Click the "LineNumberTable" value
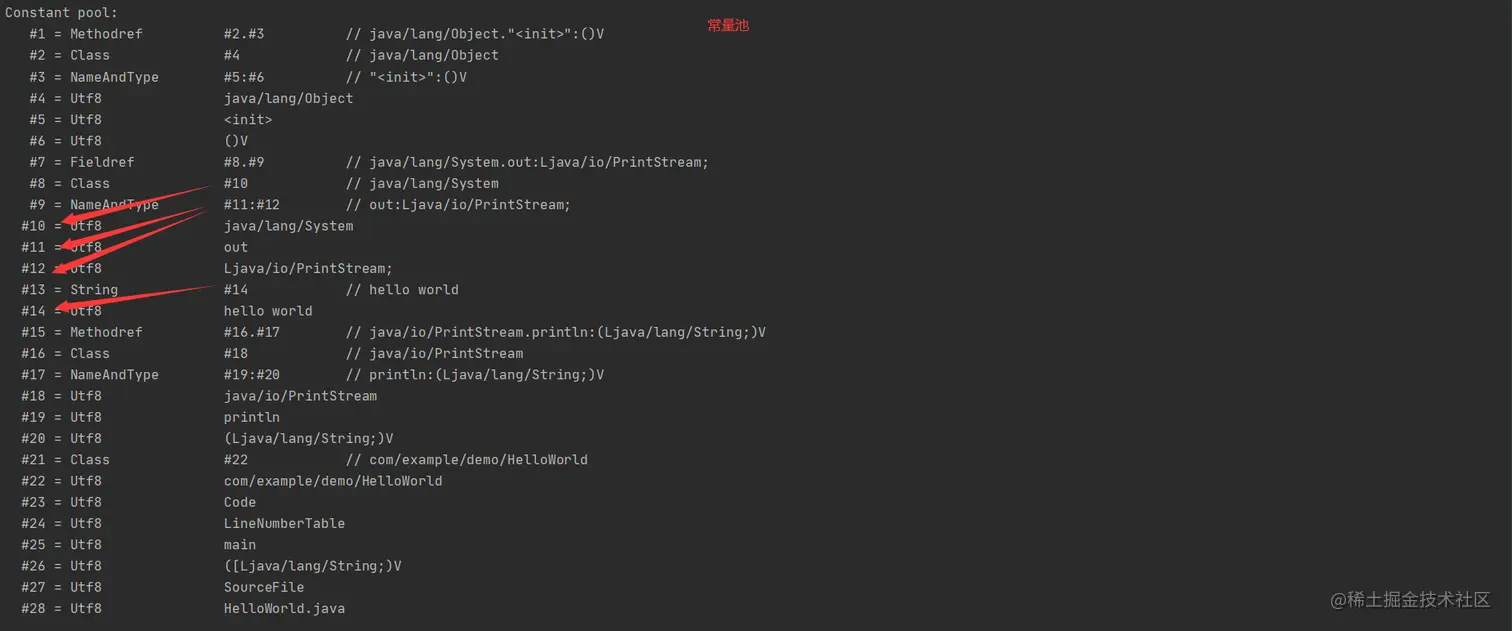 click(x=284, y=523)
